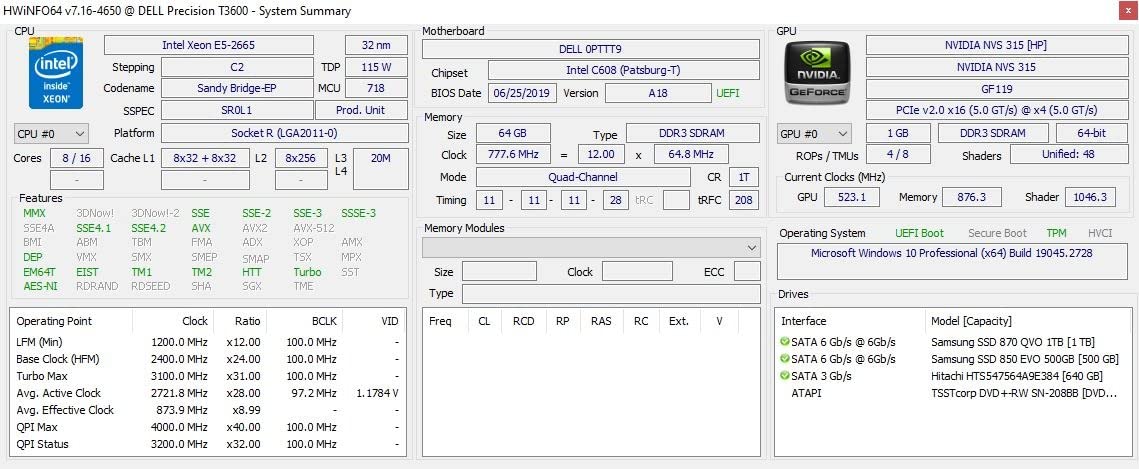Click the Turbo Max operating point row
1139x469 pixels.
[207, 376]
